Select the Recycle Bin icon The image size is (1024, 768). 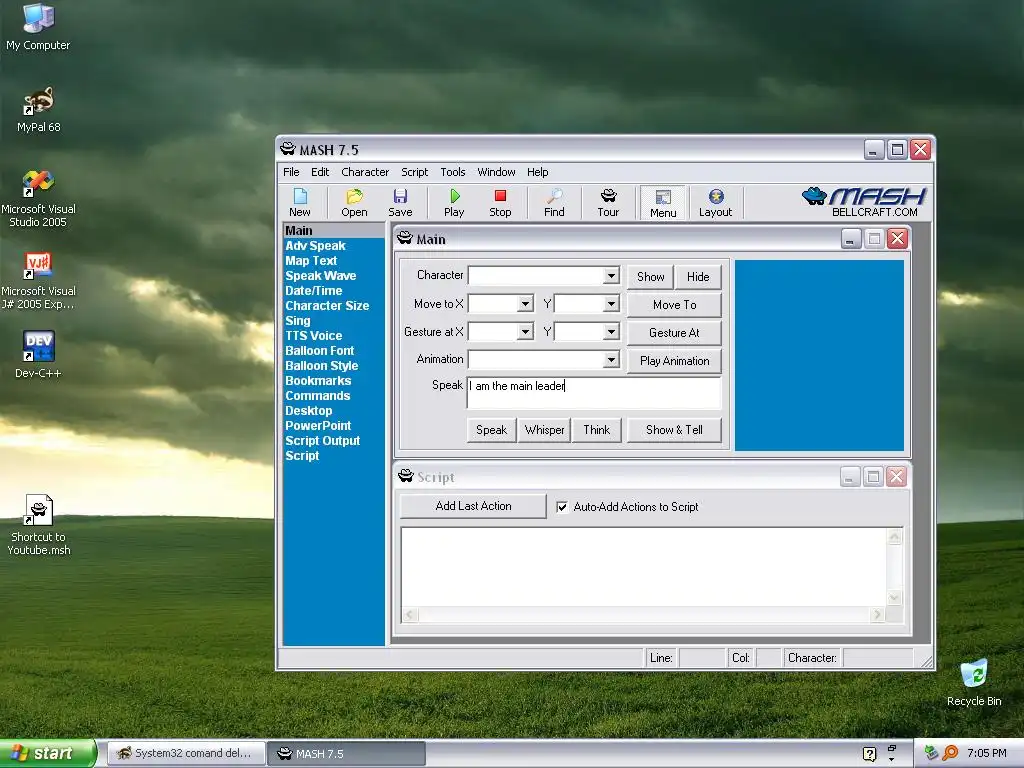tap(974, 683)
